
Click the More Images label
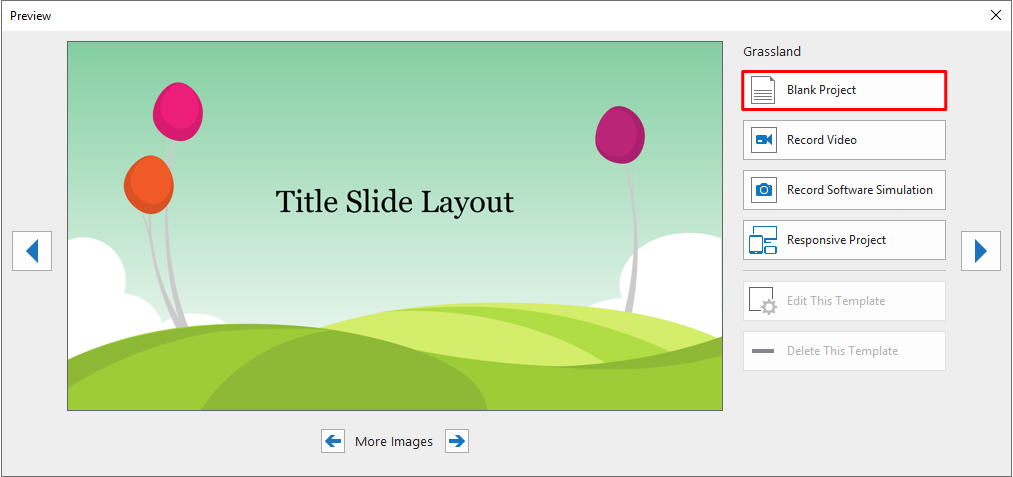(393, 442)
